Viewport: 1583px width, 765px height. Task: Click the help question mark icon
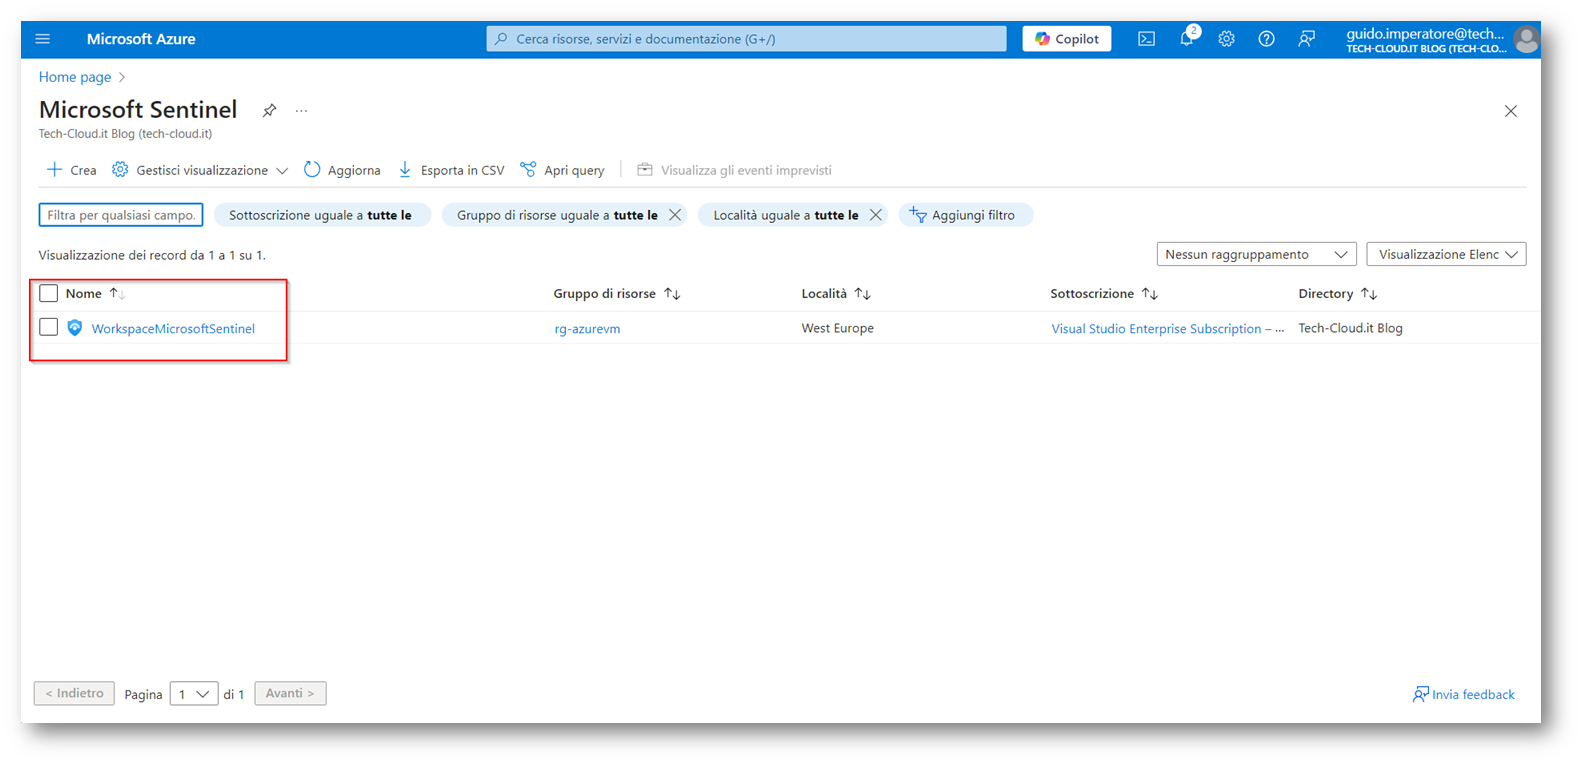point(1266,39)
